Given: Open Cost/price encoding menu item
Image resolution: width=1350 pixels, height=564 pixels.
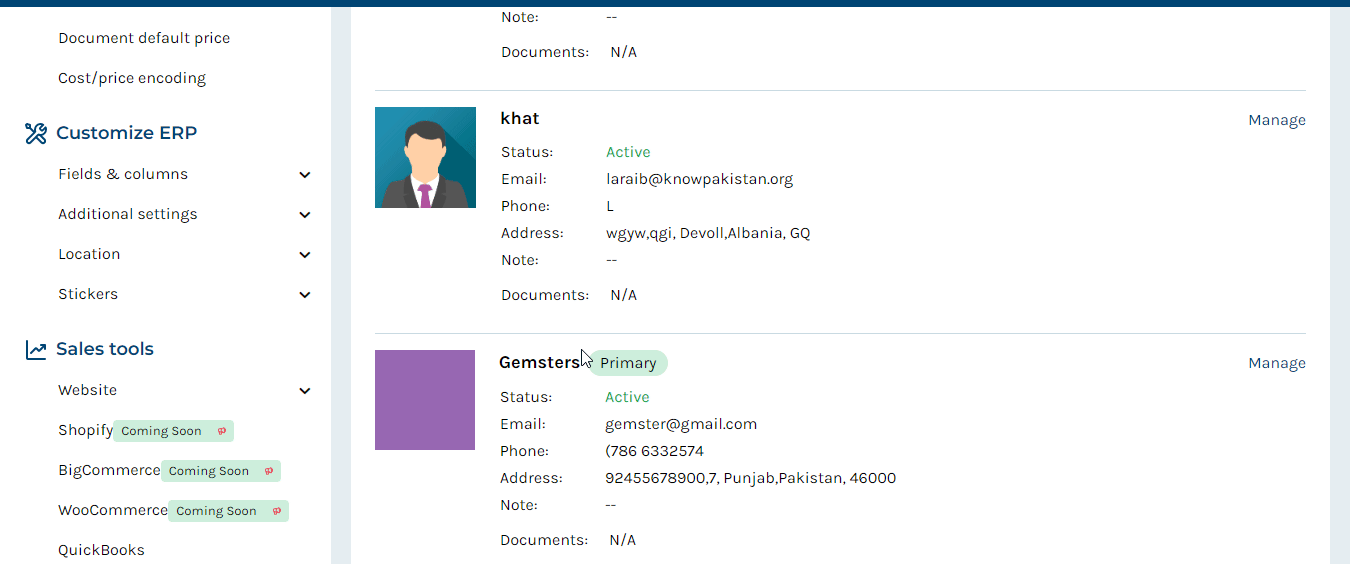Looking at the screenshot, I should [132, 78].
